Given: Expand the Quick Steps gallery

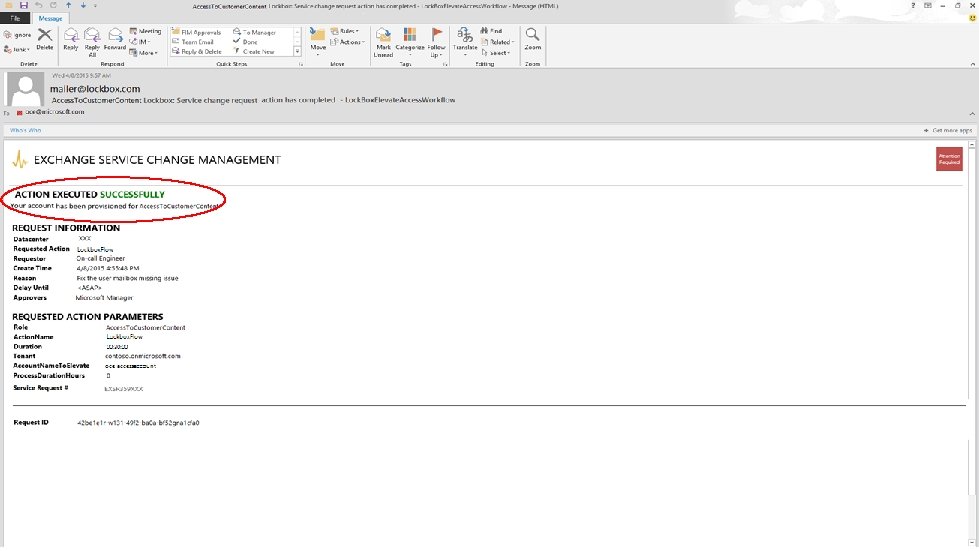Looking at the screenshot, I should click(297, 52).
